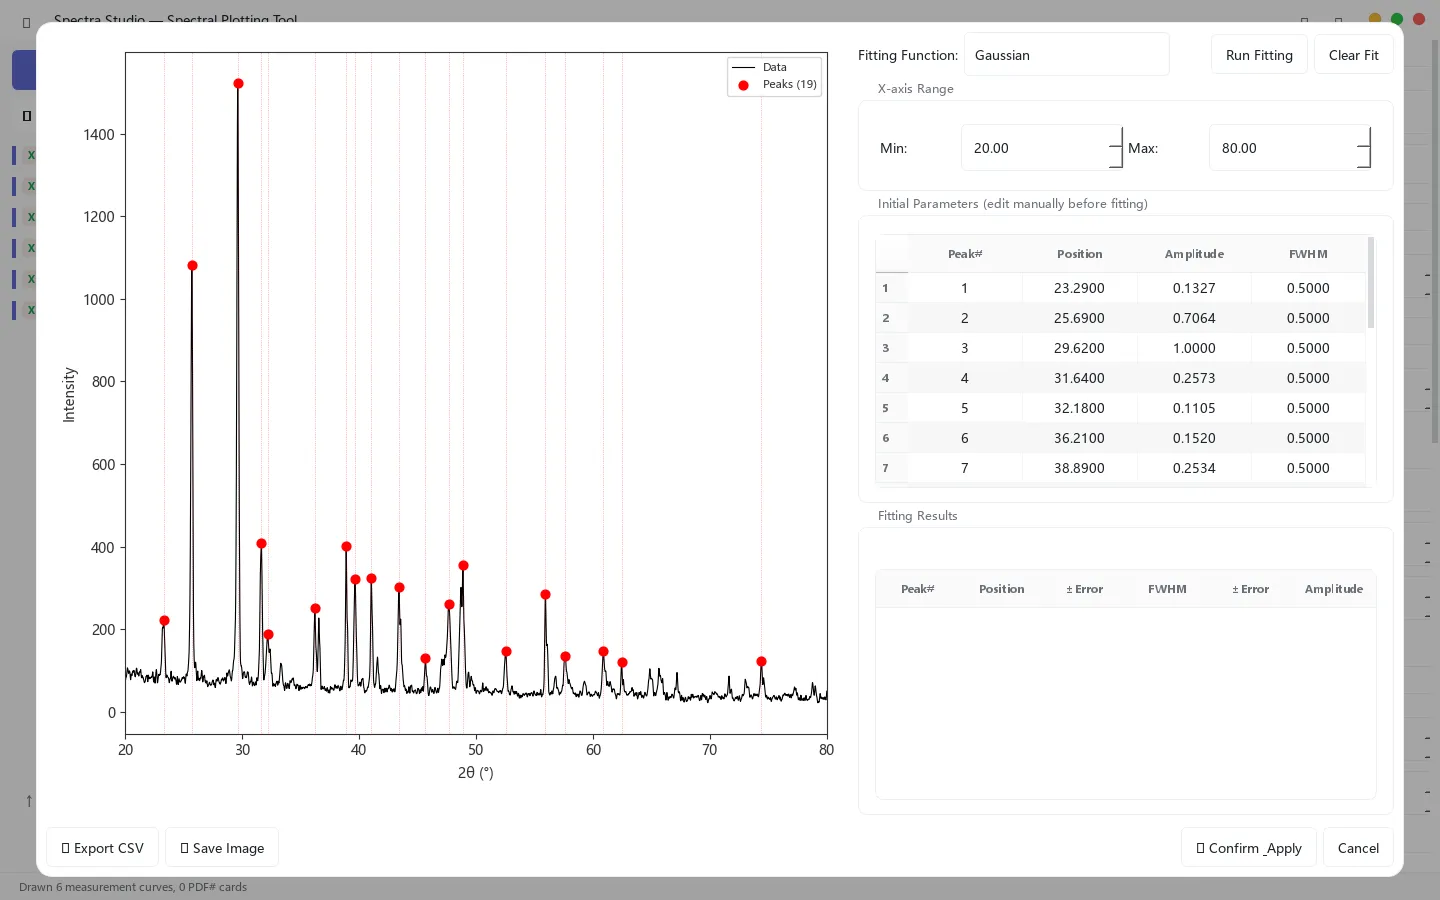Click the Position header in Fitting Results table
This screenshot has height=900, width=1440.
coord(1001,589)
